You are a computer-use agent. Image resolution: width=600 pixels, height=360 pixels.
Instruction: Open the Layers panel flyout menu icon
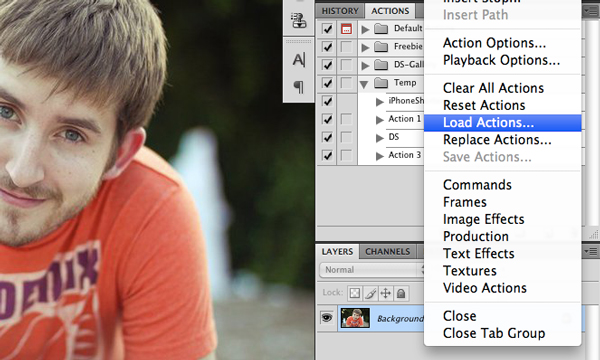coord(590,251)
